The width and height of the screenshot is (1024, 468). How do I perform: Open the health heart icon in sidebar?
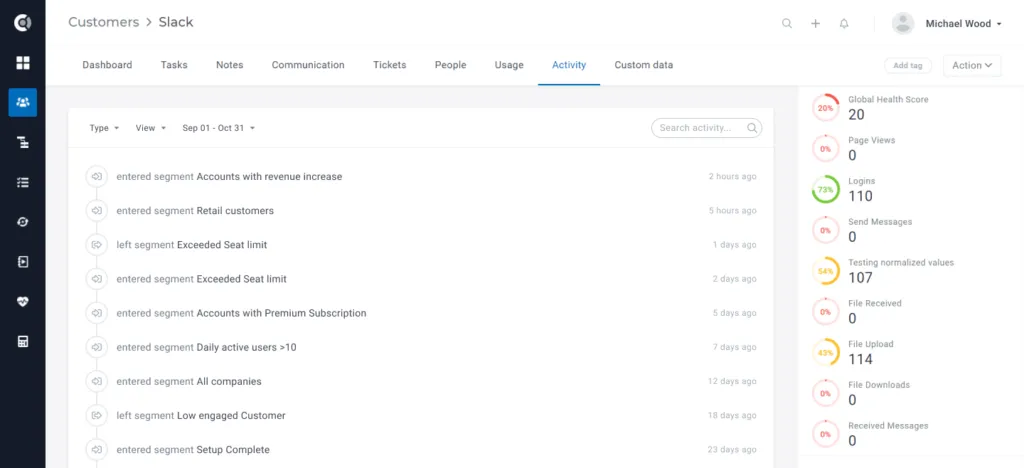(23, 302)
